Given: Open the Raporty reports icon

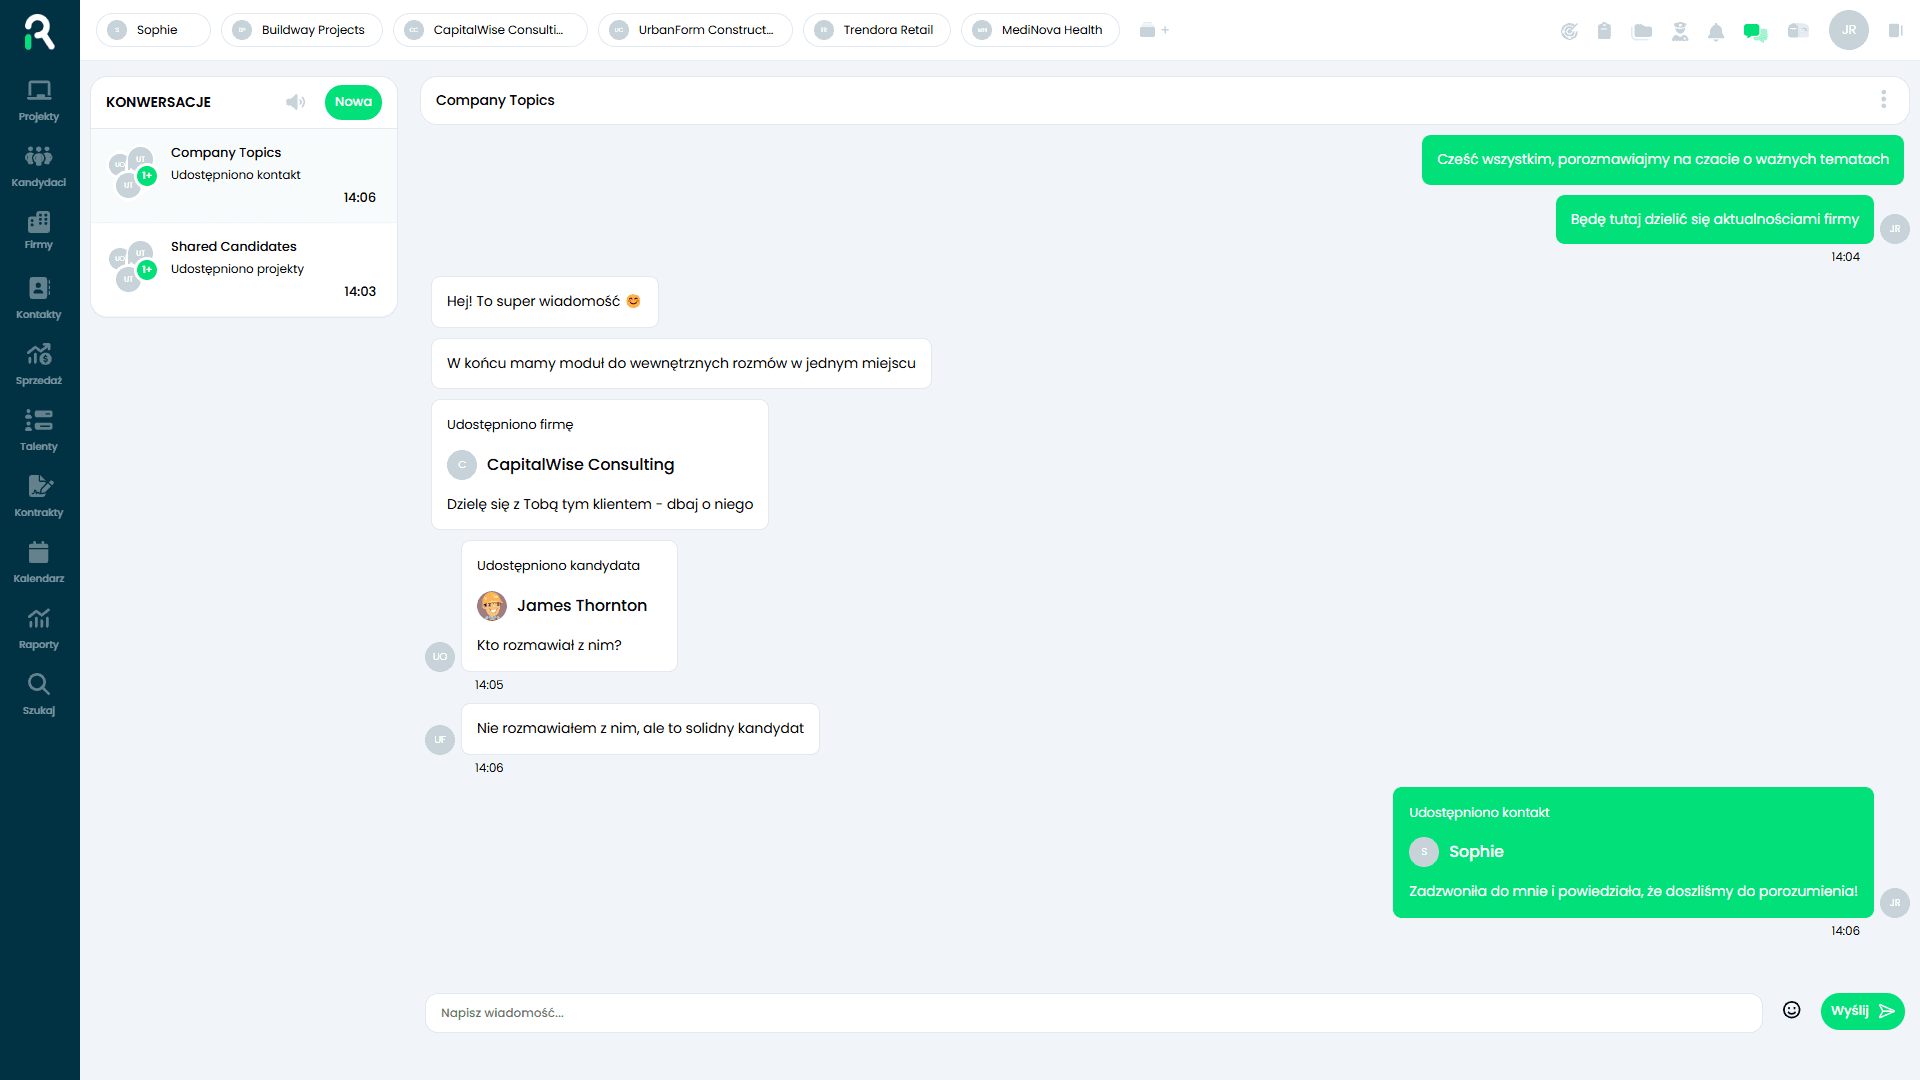Looking at the screenshot, I should [x=39, y=628].
